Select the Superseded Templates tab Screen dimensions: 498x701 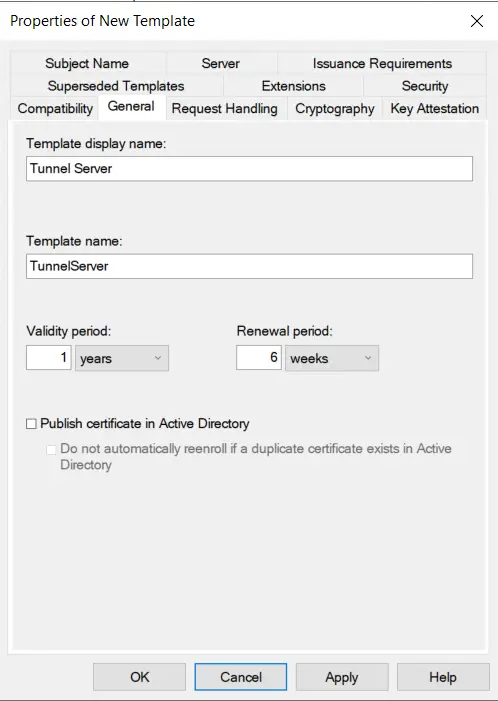116,86
